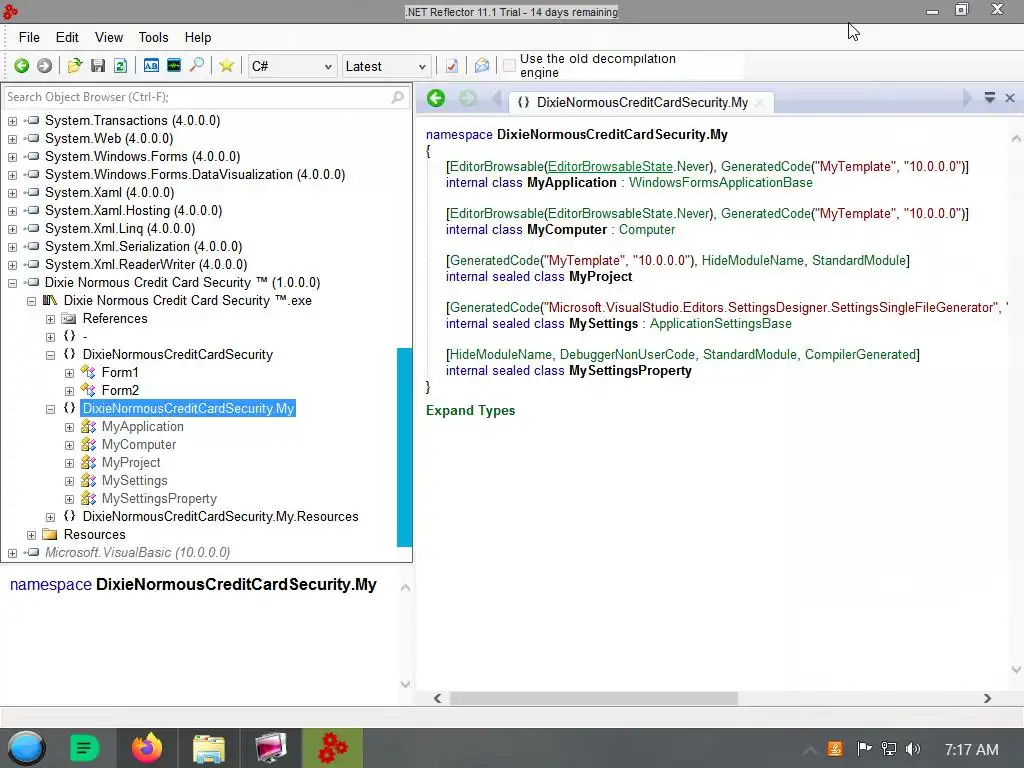The image size is (1024, 768).
Task: Follow the EditorBrowsableState link in code
Action: 610,167
